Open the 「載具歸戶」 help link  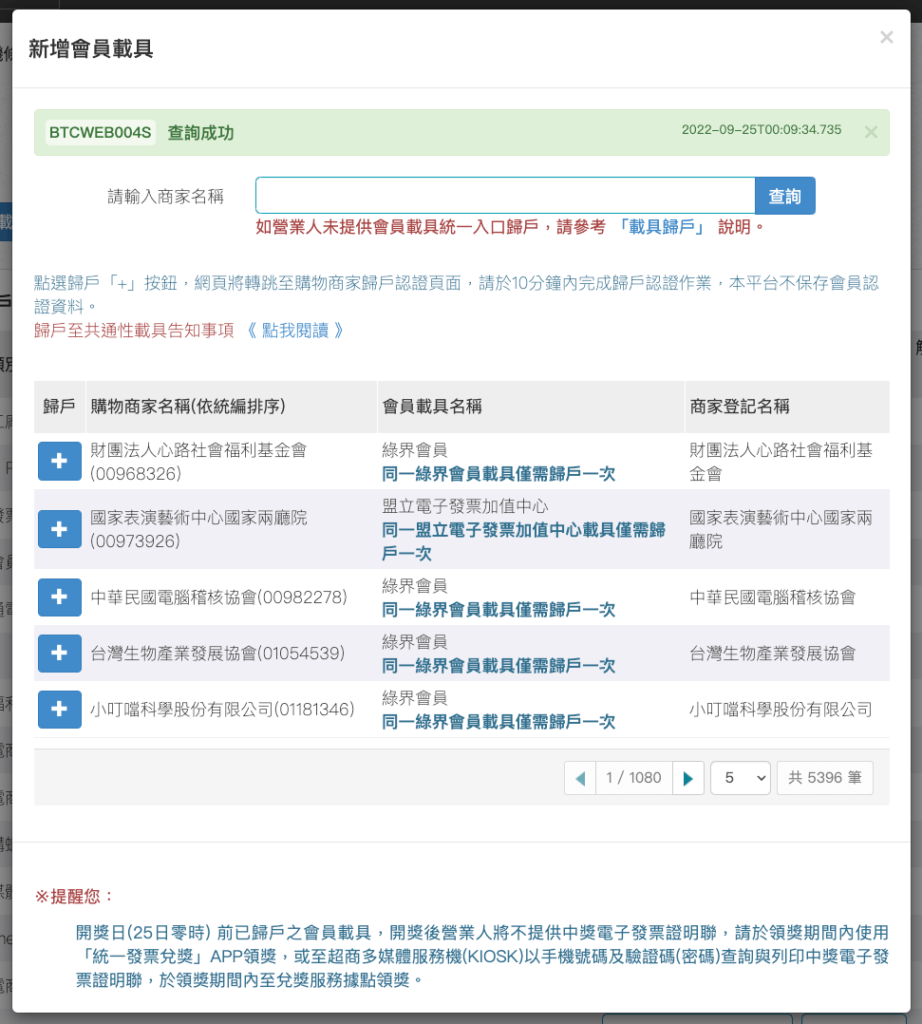(x=661, y=227)
